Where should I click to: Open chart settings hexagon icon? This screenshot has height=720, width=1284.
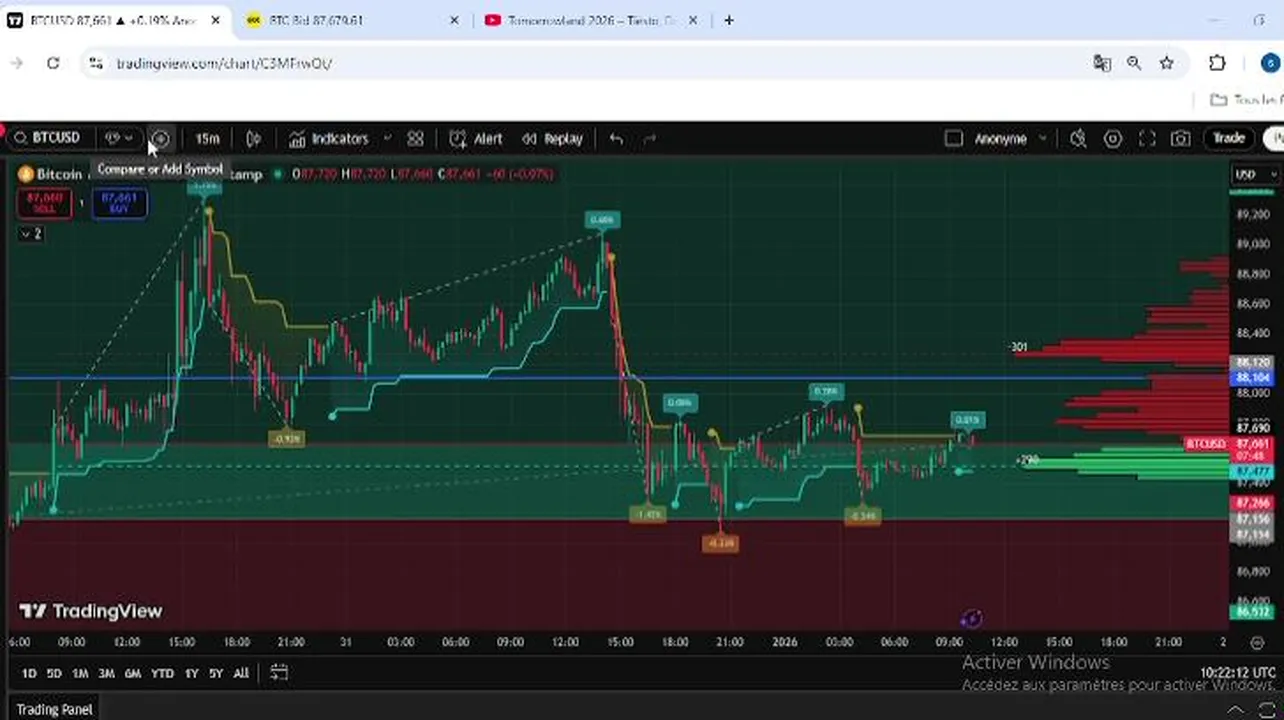click(1113, 139)
